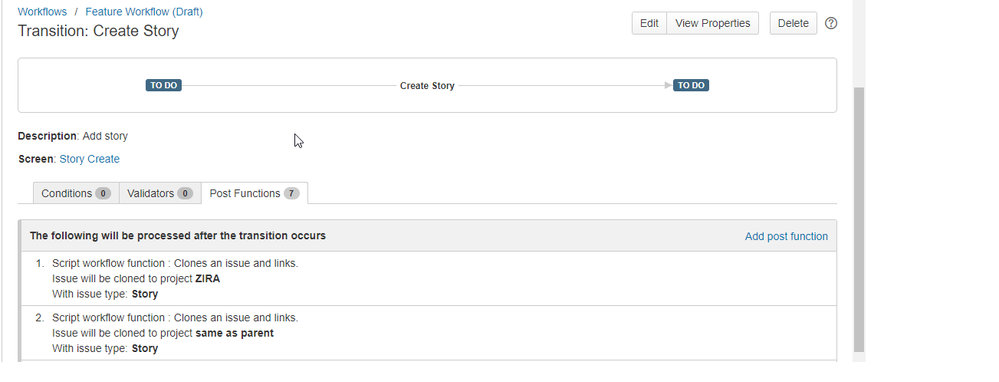Switch to the Validators tab

pos(159,193)
